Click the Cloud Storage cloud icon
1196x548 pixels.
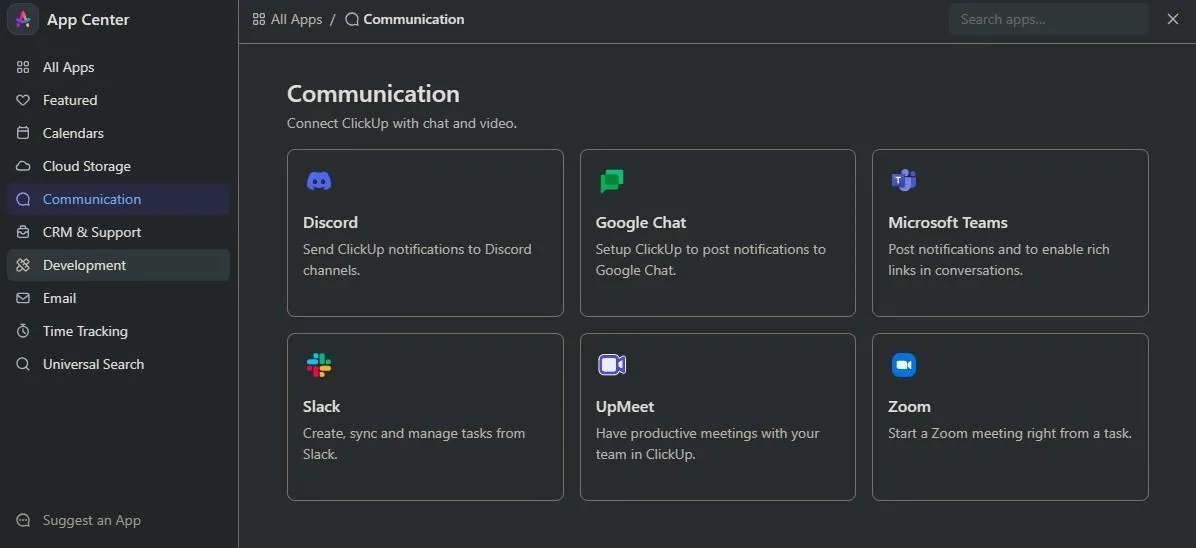(x=23, y=166)
